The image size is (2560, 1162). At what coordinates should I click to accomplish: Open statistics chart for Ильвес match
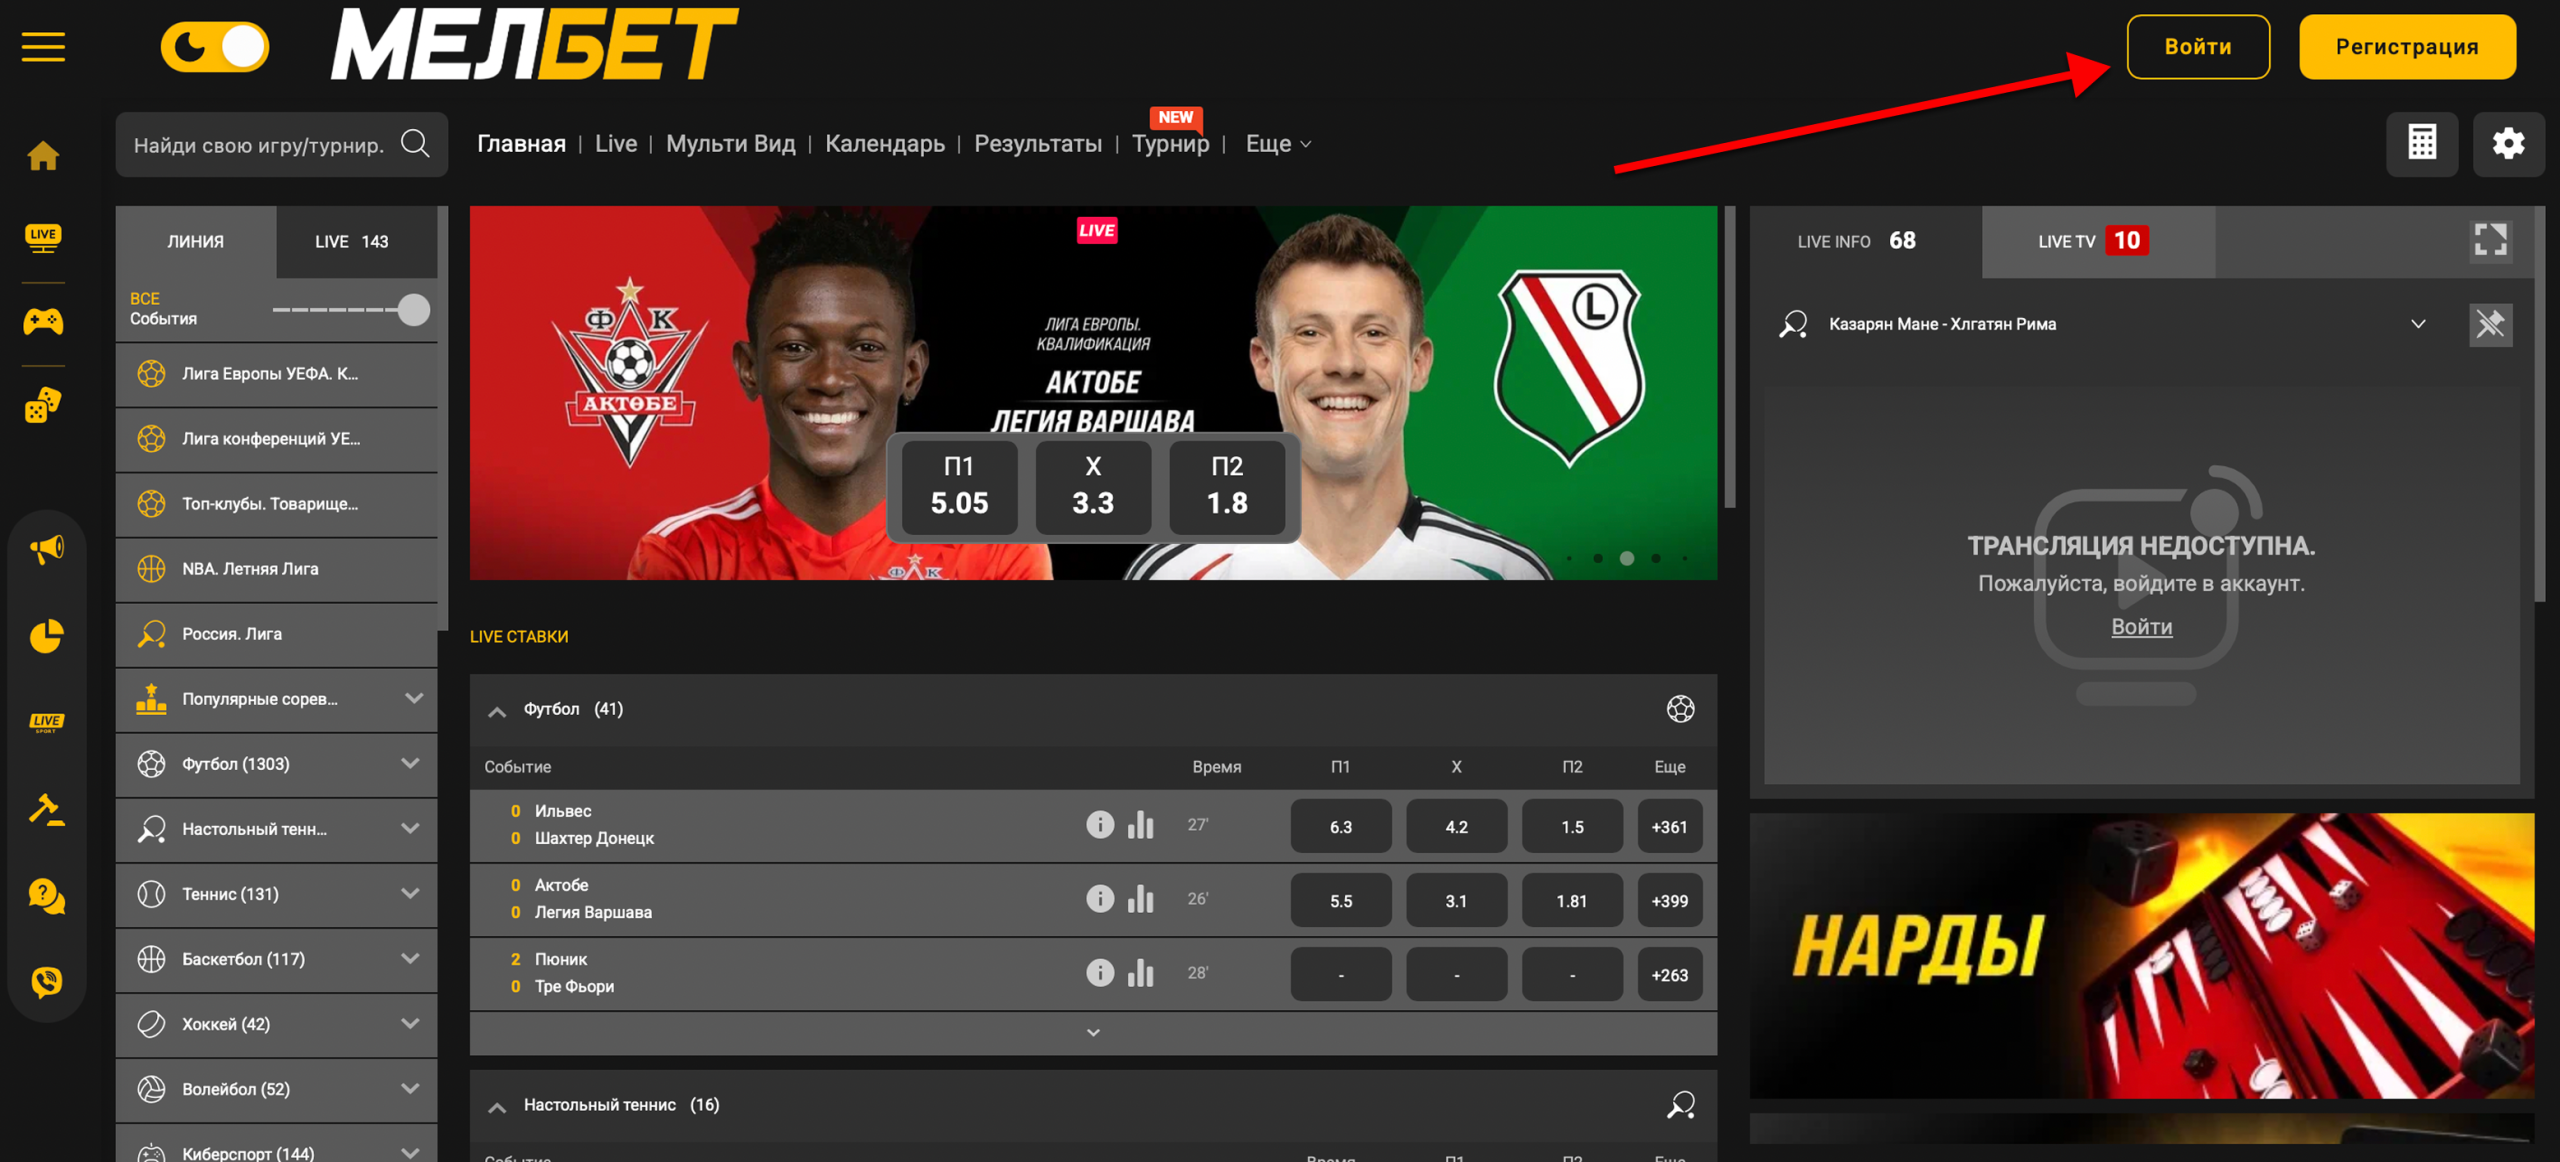(1141, 825)
